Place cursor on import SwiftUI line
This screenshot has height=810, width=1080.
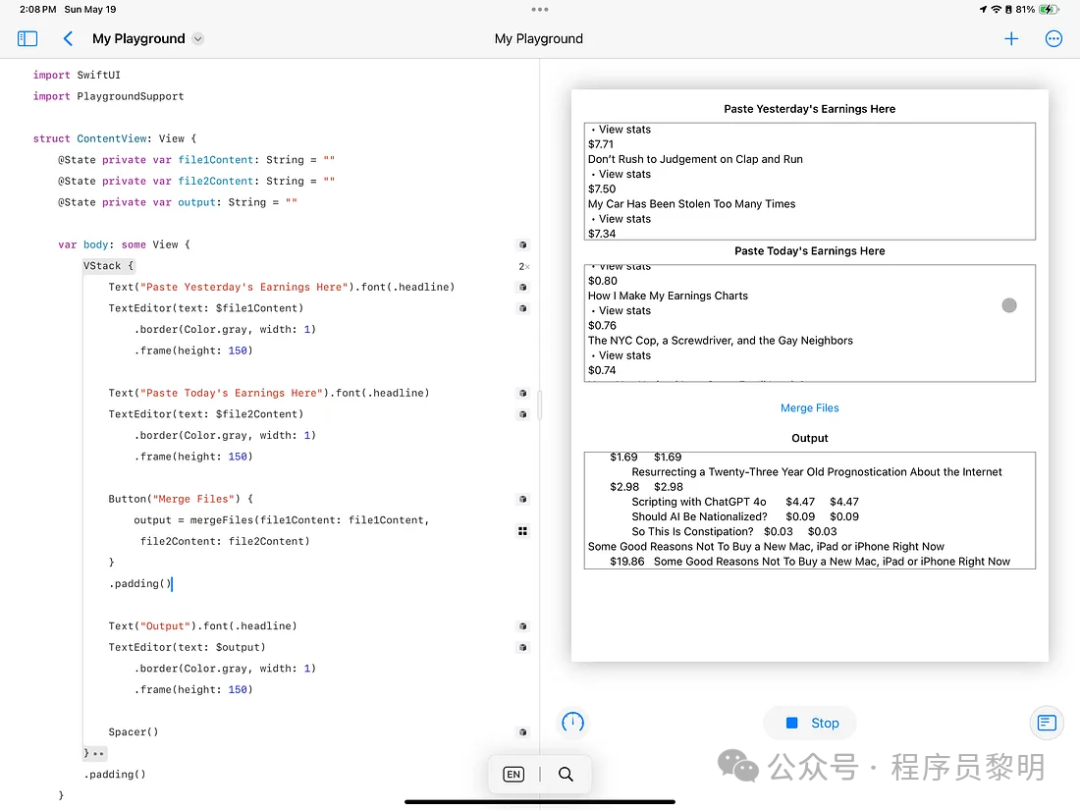pos(76,75)
